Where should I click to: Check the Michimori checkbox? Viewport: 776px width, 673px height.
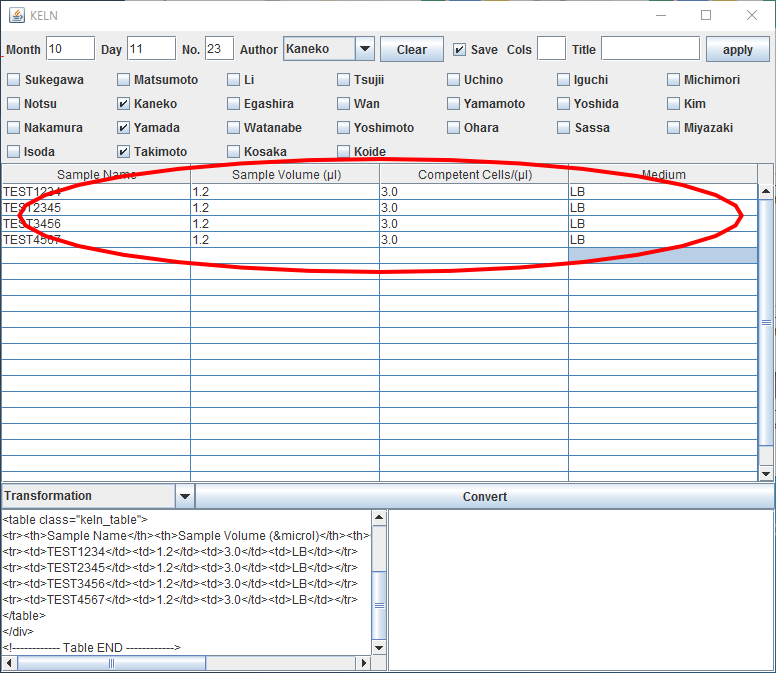pos(674,80)
